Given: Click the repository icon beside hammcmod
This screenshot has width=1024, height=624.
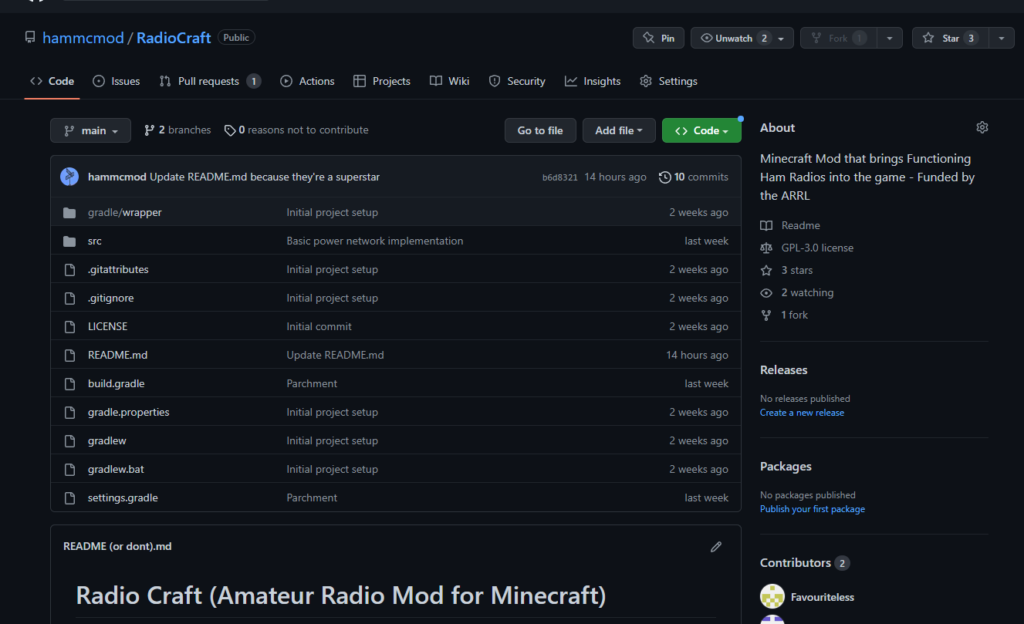Looking at the screenshot, I should click(x=30, y=37).
